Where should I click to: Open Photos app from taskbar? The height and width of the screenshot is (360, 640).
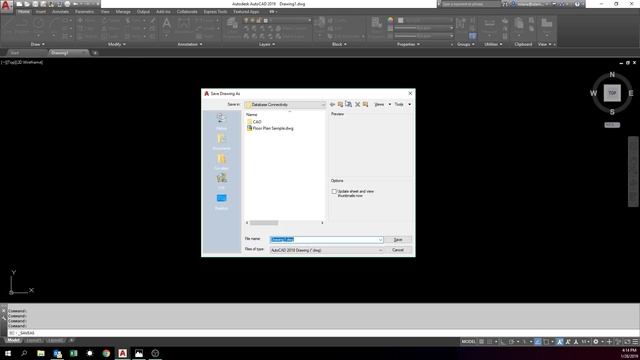point(139,353)
